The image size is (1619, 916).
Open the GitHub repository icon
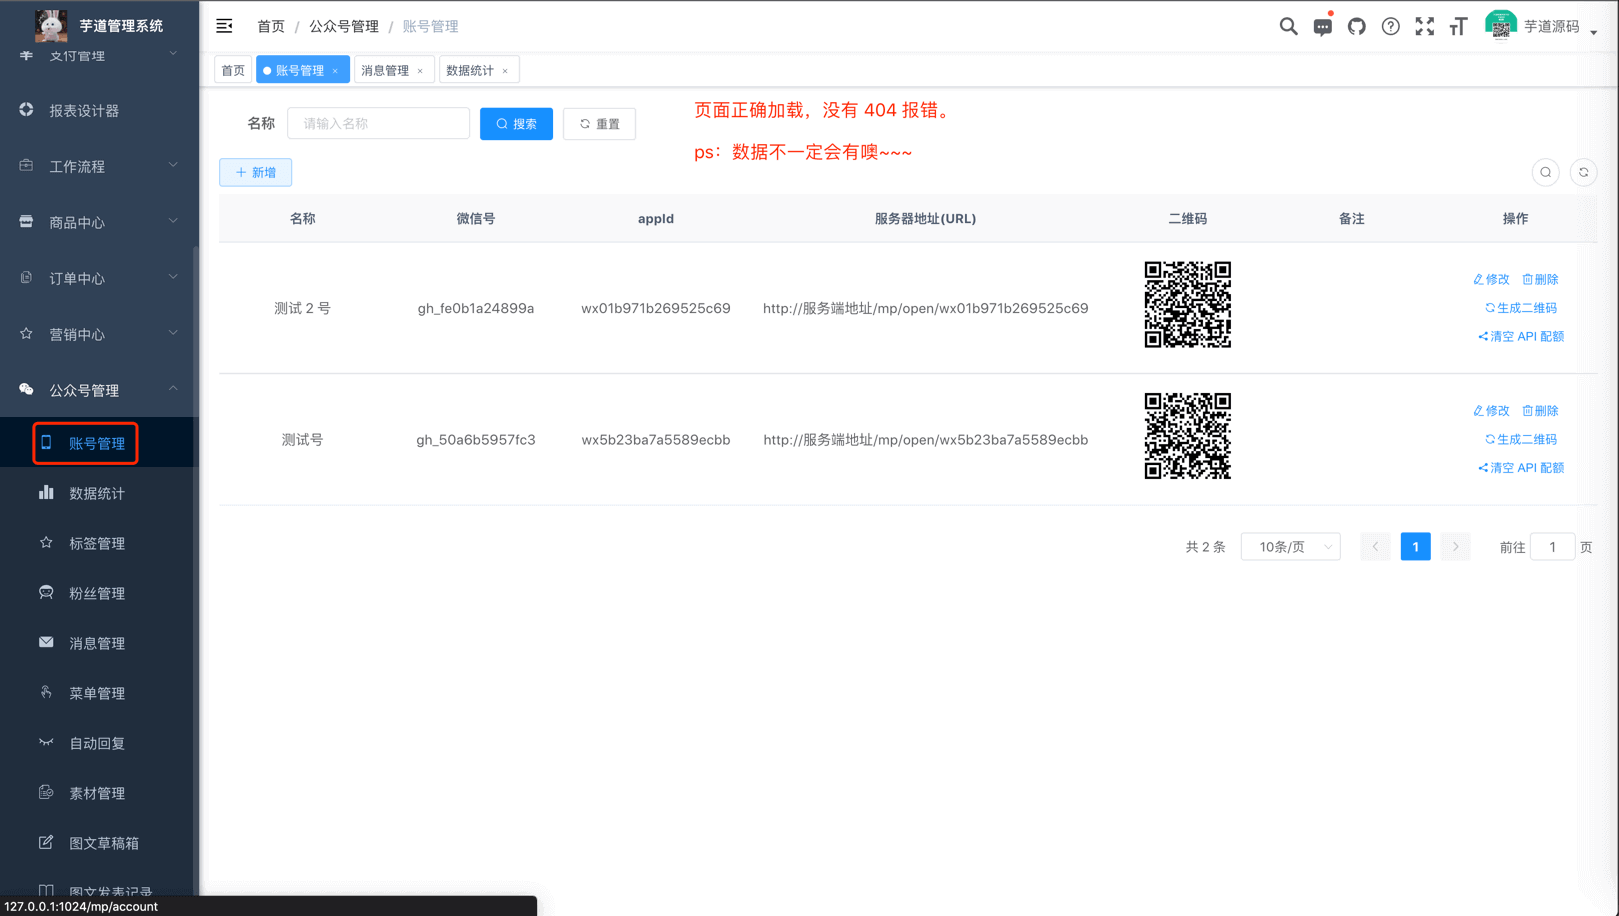click(x=1356, y=26)
